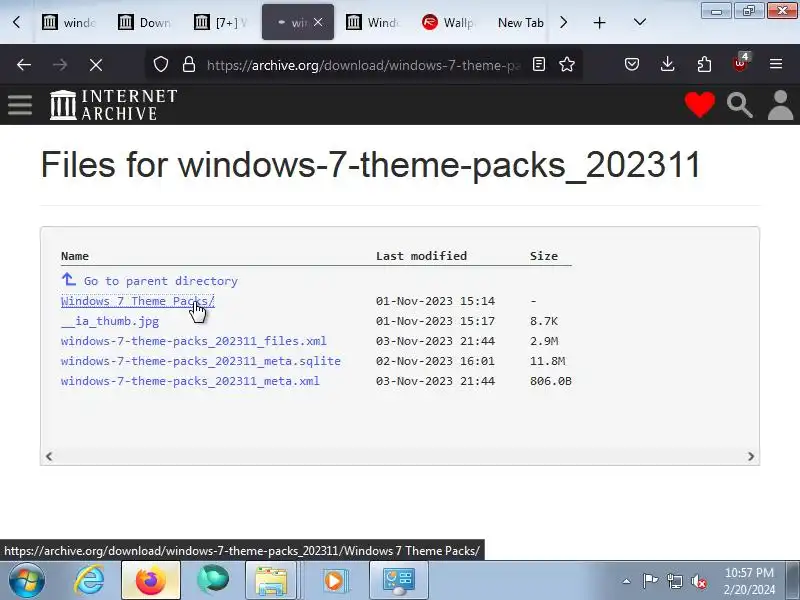Open the Extensions puzzle icon
Screen dimensions: 800x600
pyautogui.click(x=704, y=64)
